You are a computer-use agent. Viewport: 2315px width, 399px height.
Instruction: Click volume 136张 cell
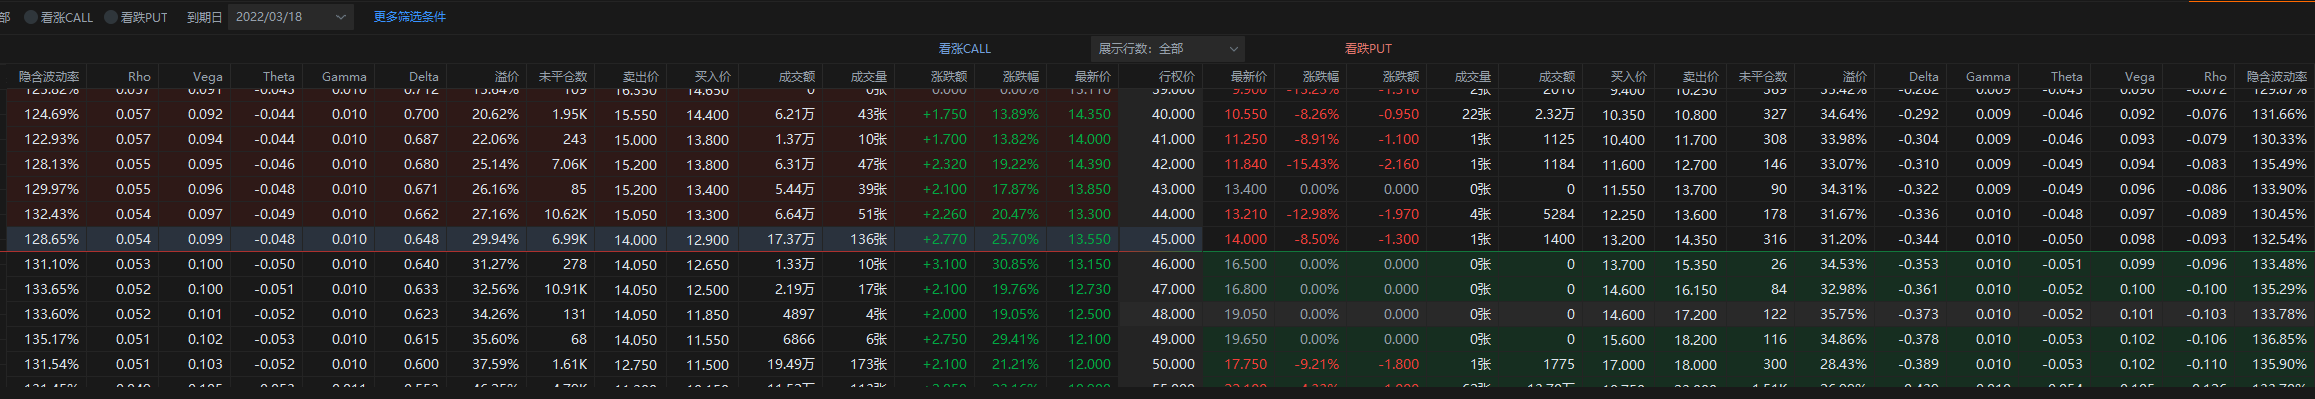pos(868,239)
